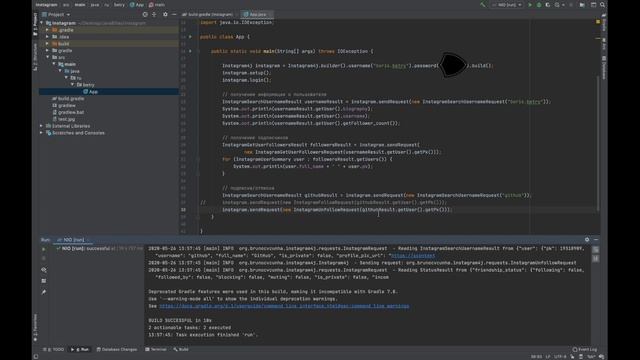Image resolution: width=640 pixels, height=360 pixels.
Task: Run the app with green play button
Action: (530, 5)
